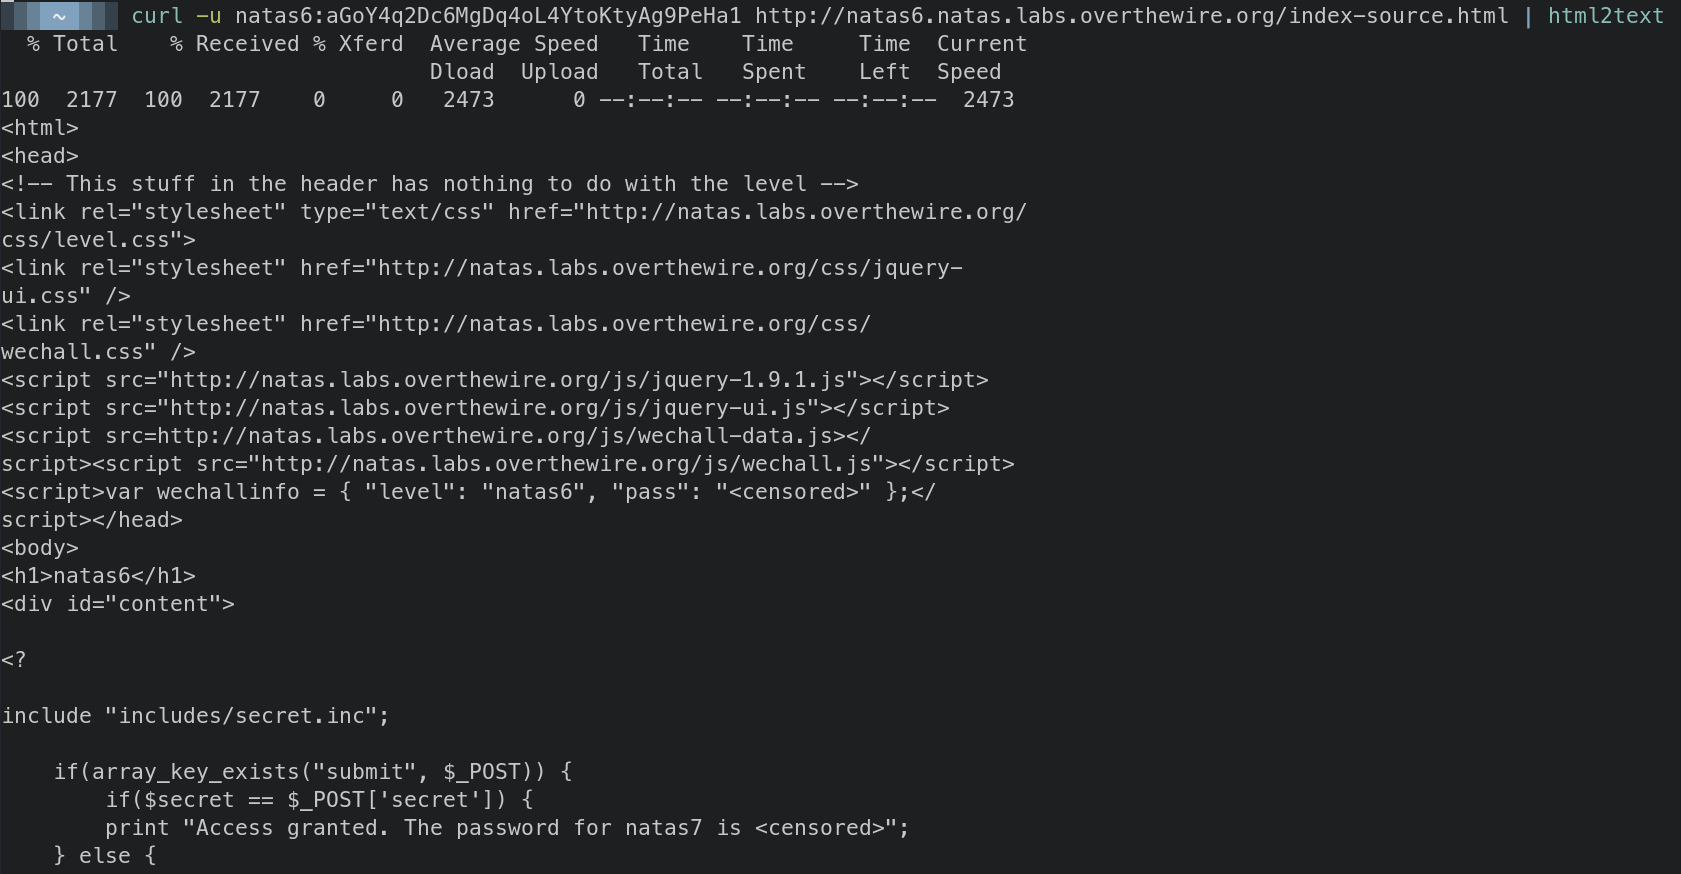Click the array_key_exists submit condition line
Viewport: 1681px width, 874px height.
click(x=312, y=772)
